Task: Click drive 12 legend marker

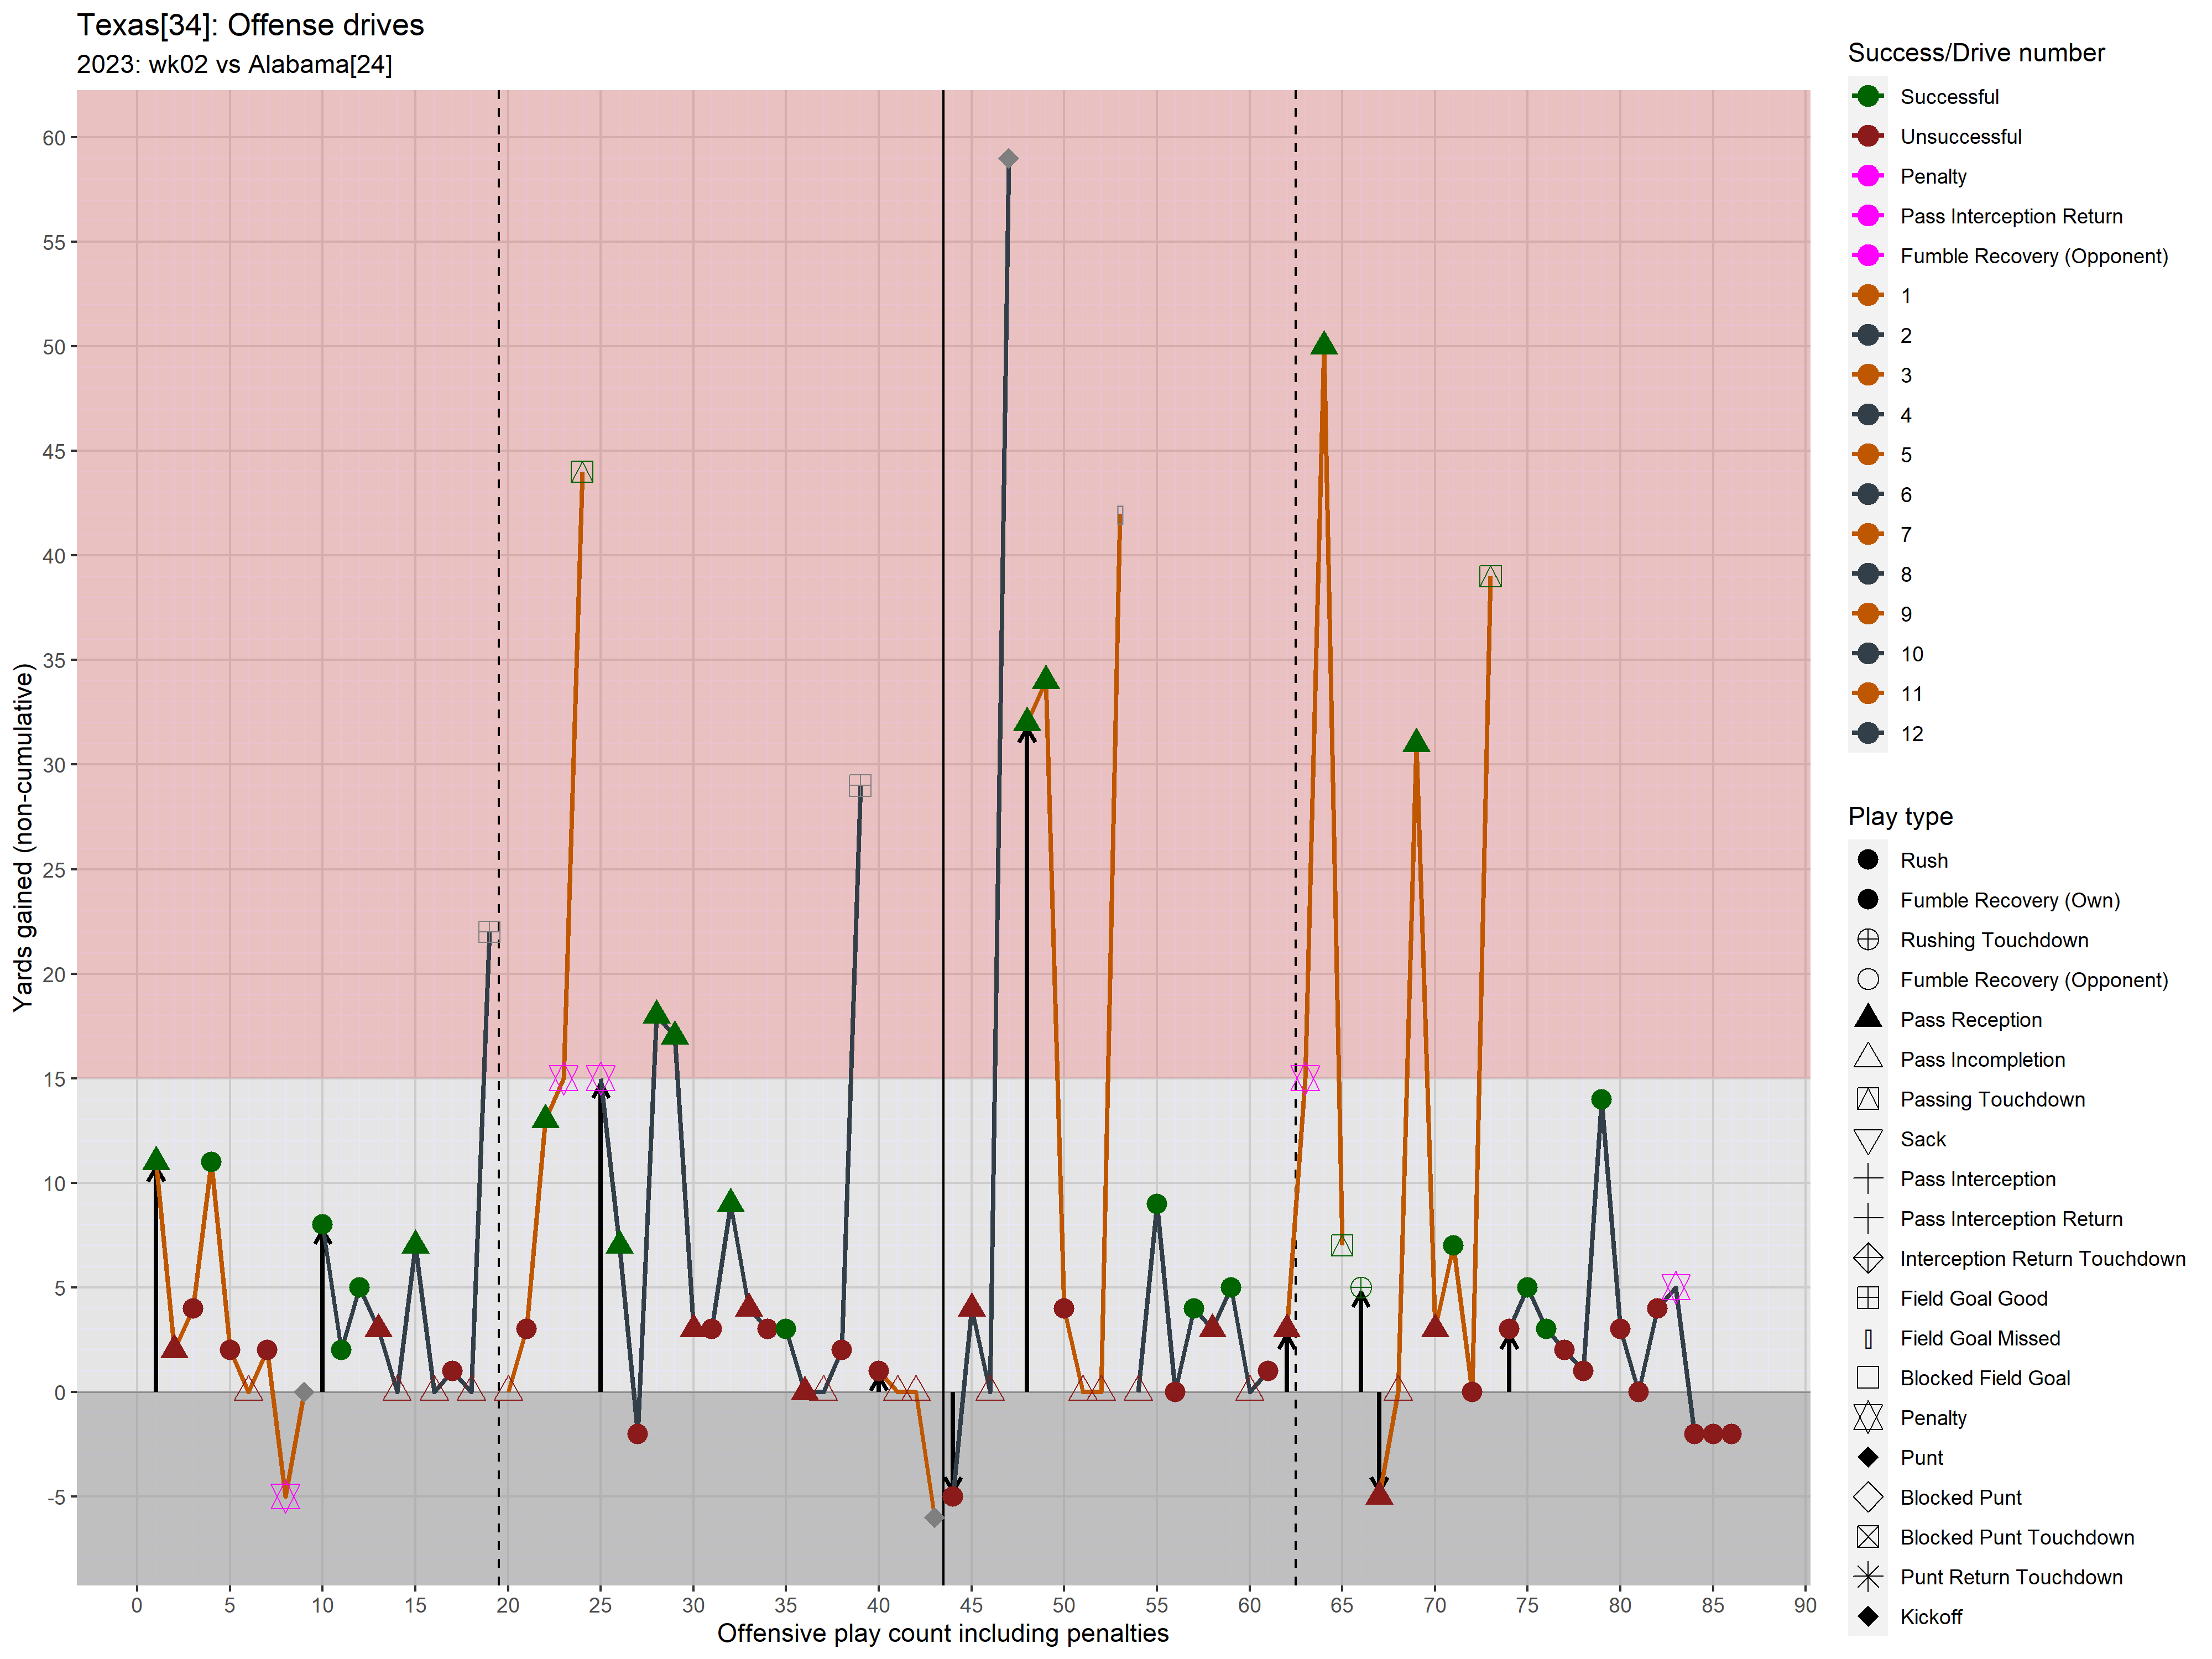Action: click(x=1867, y=733)
